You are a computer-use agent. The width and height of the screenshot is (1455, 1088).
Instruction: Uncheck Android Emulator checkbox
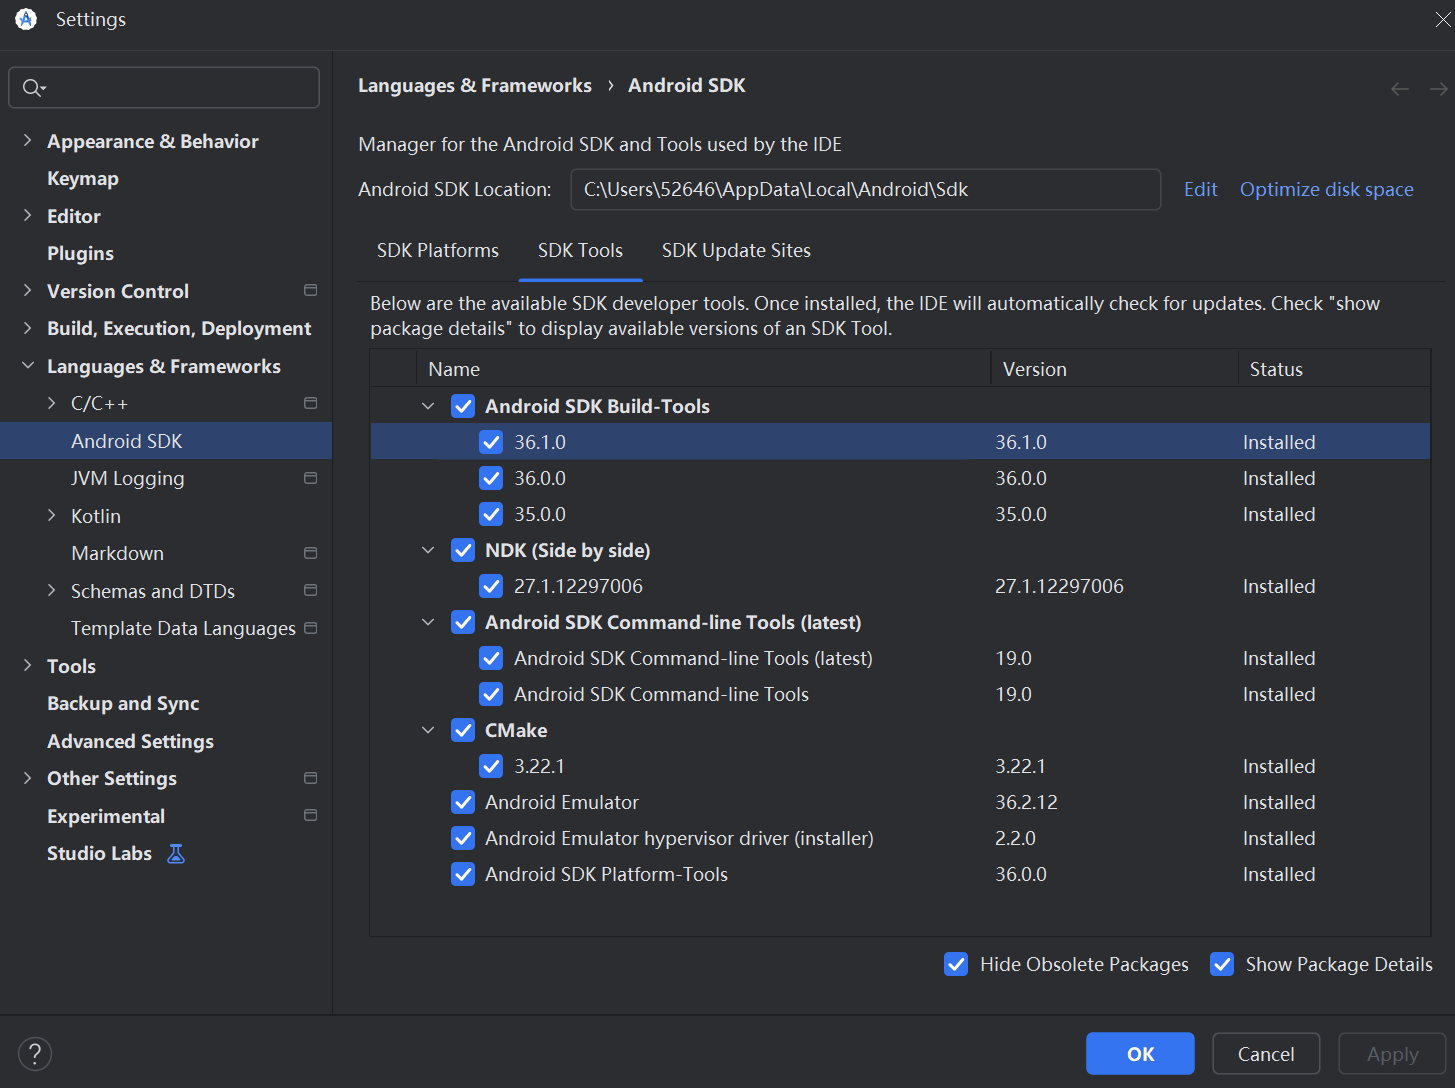[463, 802]
